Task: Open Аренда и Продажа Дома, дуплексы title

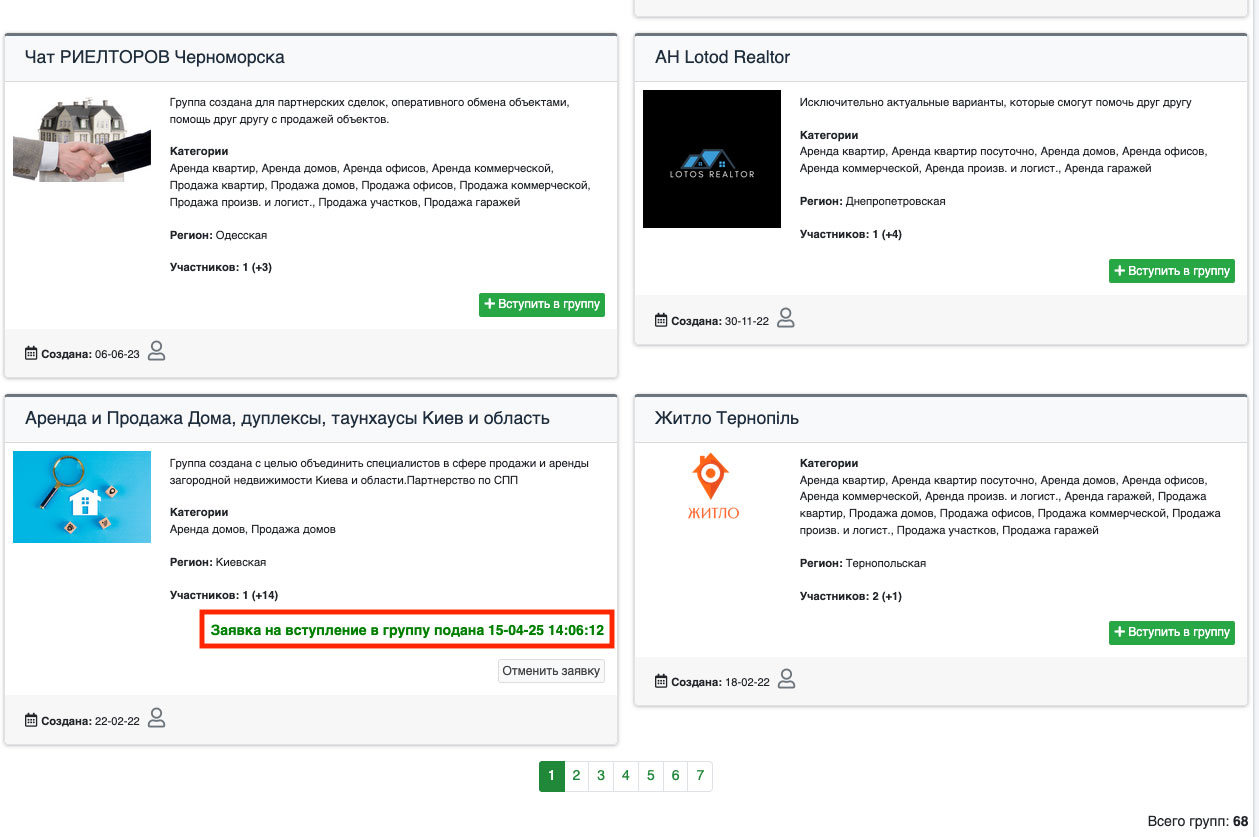Action: click(x=287, y=418)
